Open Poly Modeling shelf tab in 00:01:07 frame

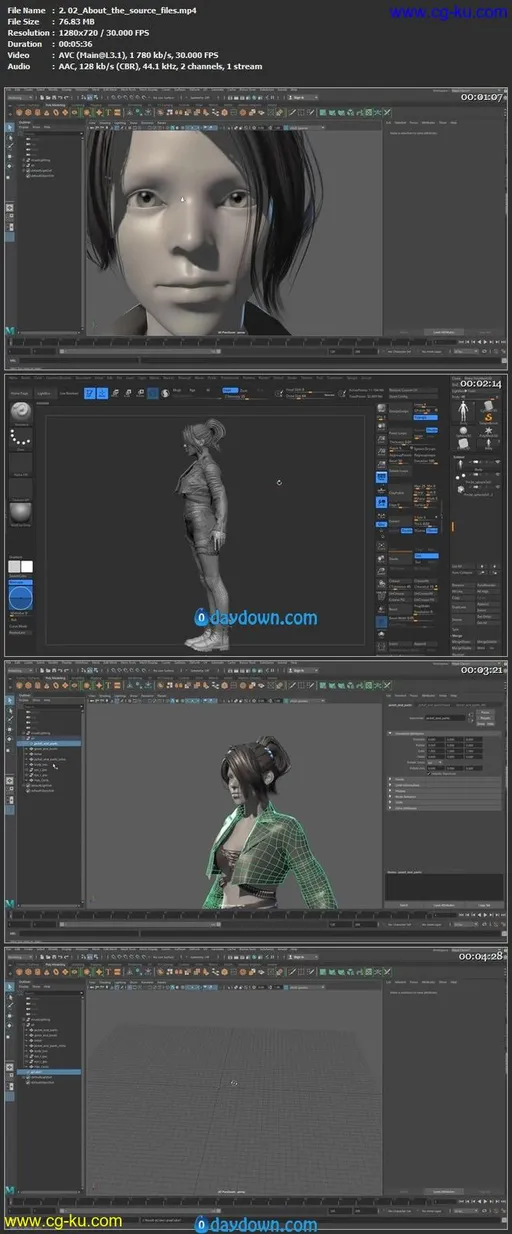(55, 105)
